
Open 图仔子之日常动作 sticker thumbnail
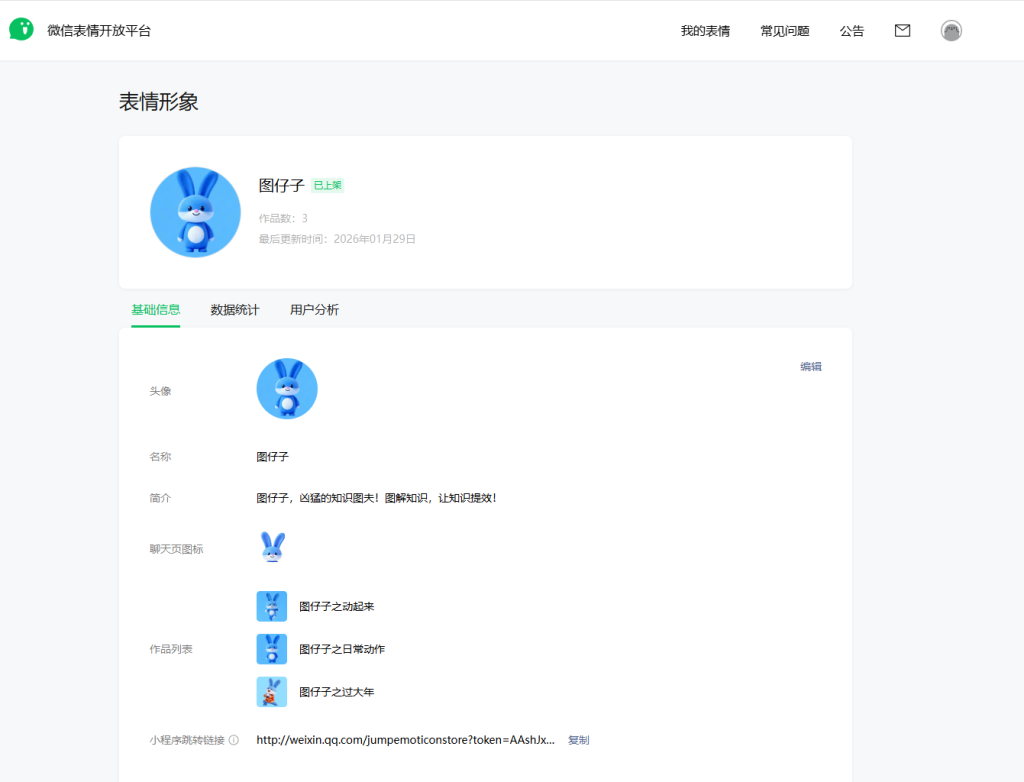point(272,649)
